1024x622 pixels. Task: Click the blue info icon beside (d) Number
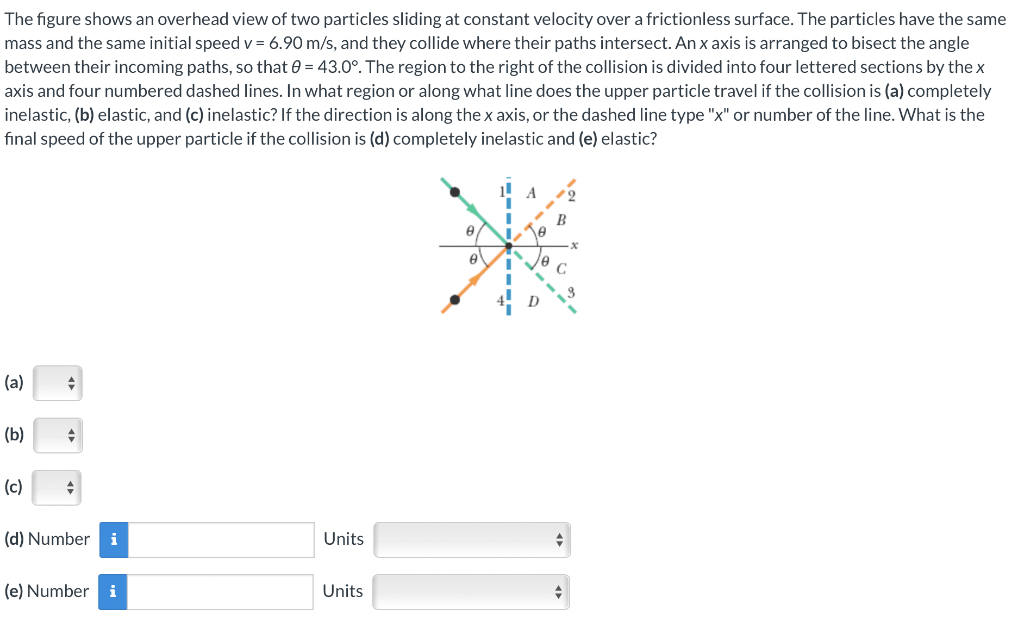[x=113, y=539]
